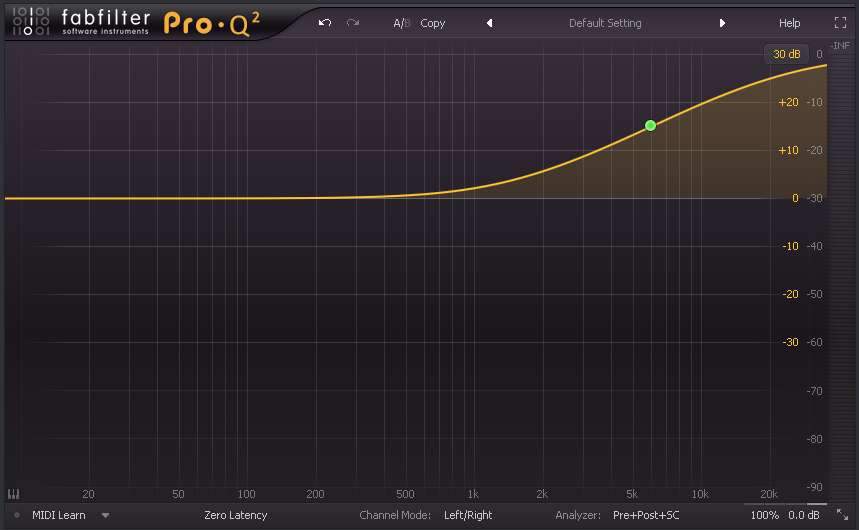Image resolution: width=859 pixels, height=530 pixels.
Task: Toggle the MIDI indicator dot
Action: (17, 515)
